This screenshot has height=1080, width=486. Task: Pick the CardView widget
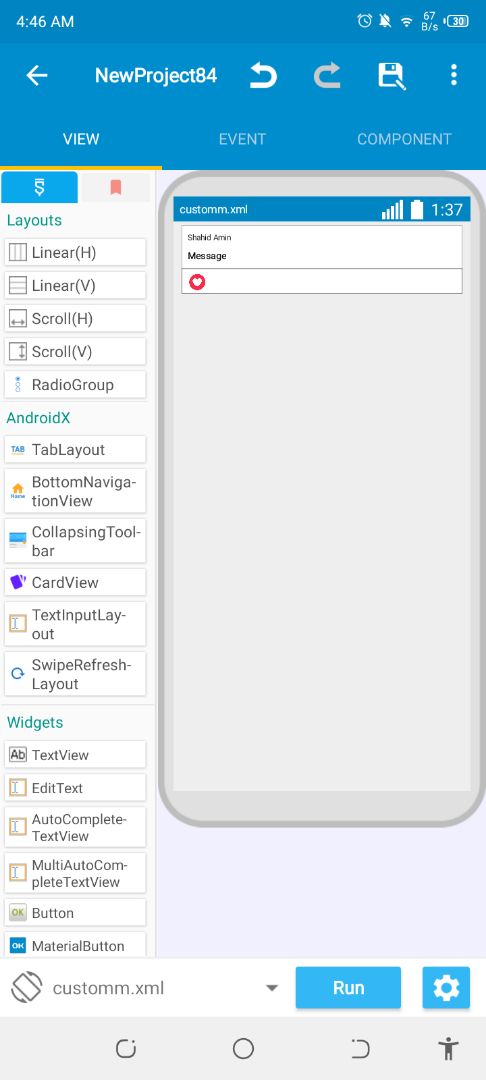coord(75,583)
